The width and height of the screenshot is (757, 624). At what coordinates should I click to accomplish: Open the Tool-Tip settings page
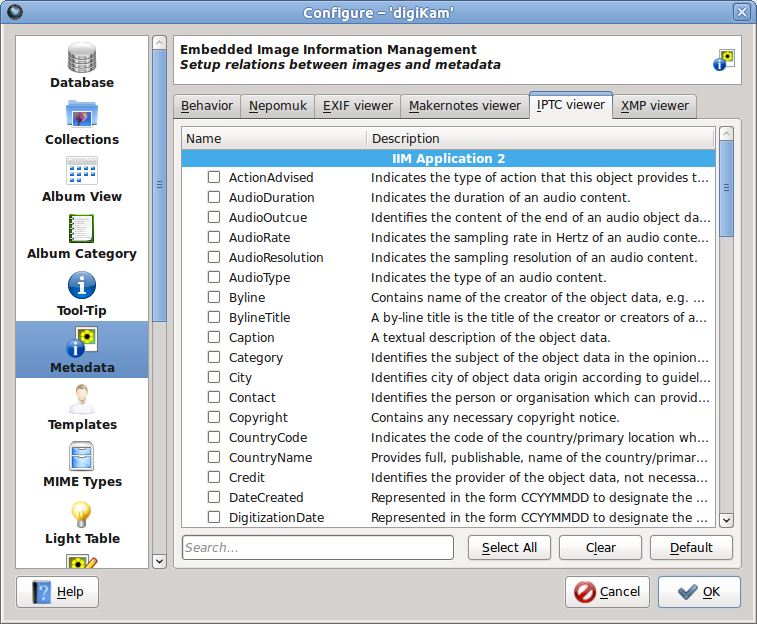(82, 293)
